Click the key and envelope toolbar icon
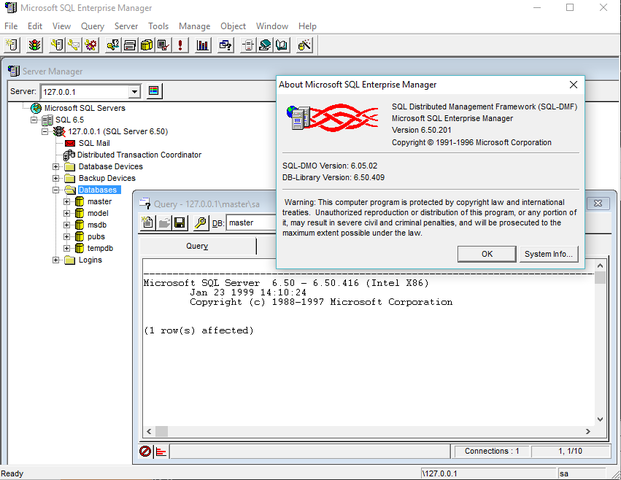This screenshot has width=621, height=480. click(74, 45)
